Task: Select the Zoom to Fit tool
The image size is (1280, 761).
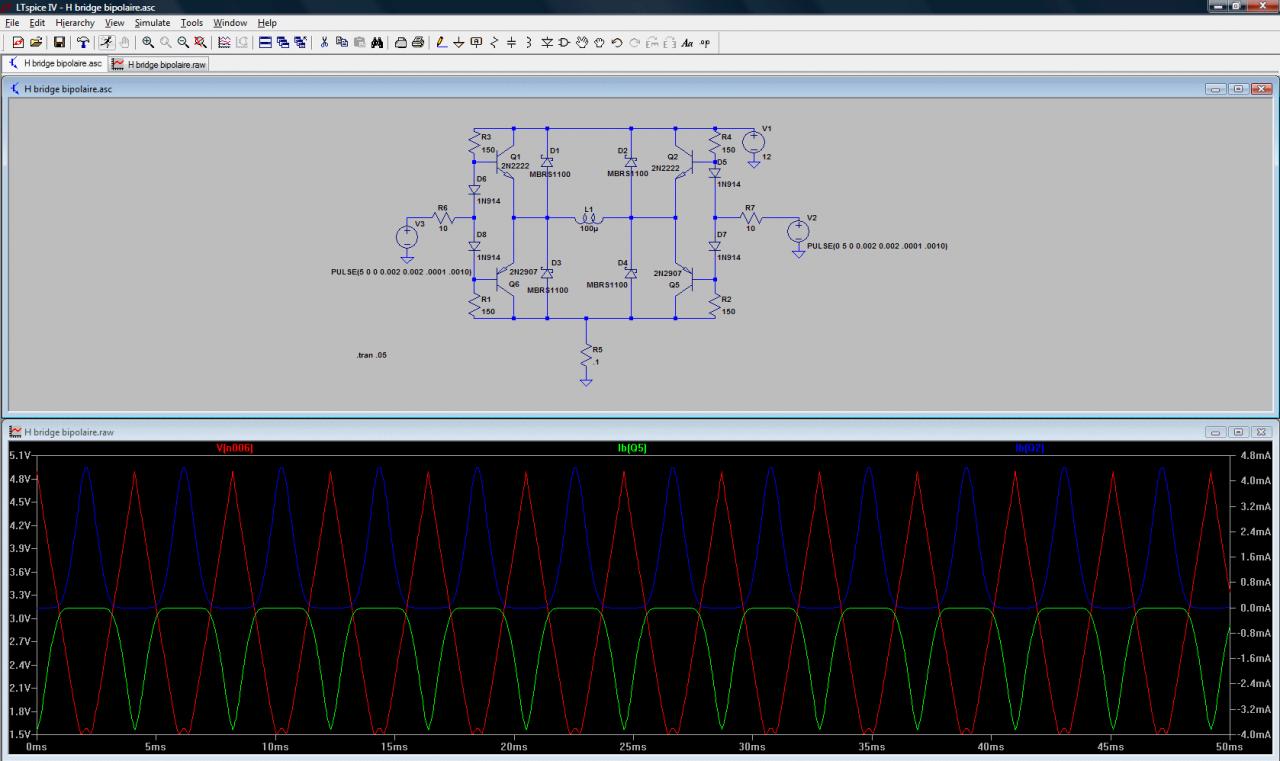Action: tap(200, 42)
